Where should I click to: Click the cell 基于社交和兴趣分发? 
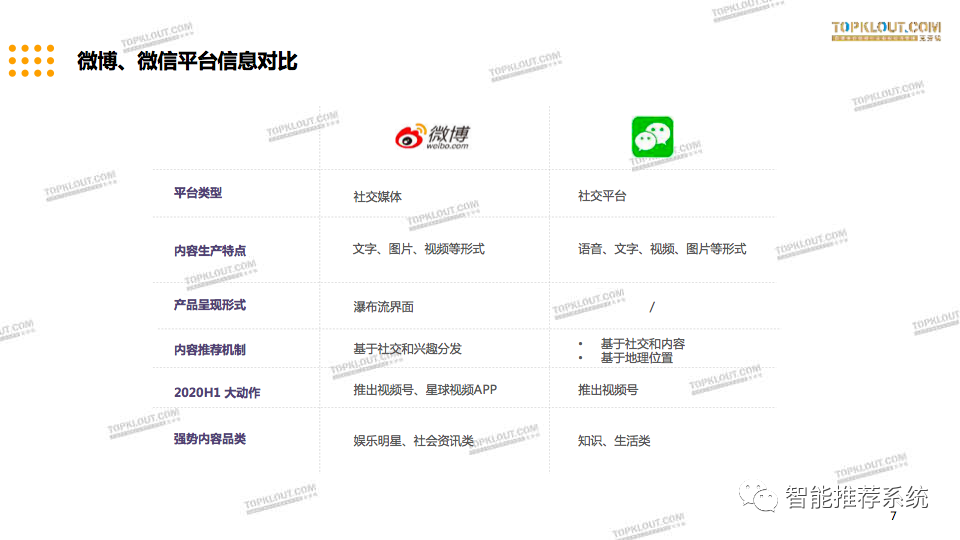click(407, 348)
